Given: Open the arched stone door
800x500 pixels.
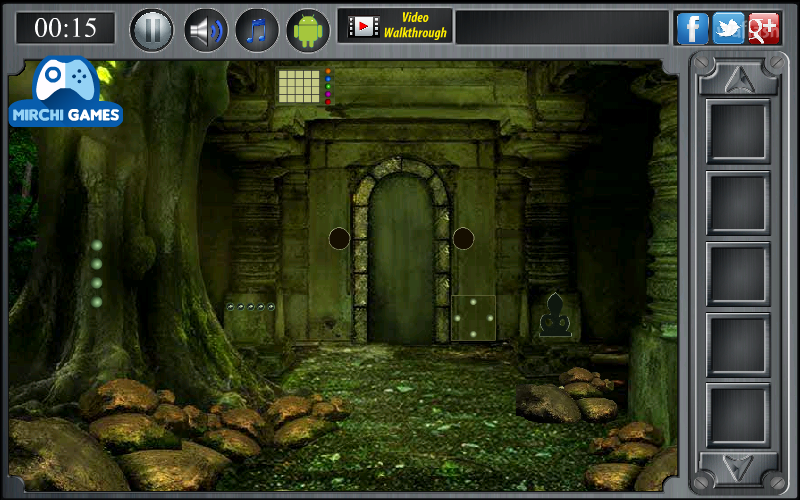Looking at the screenshot, I should click(402, 259).
